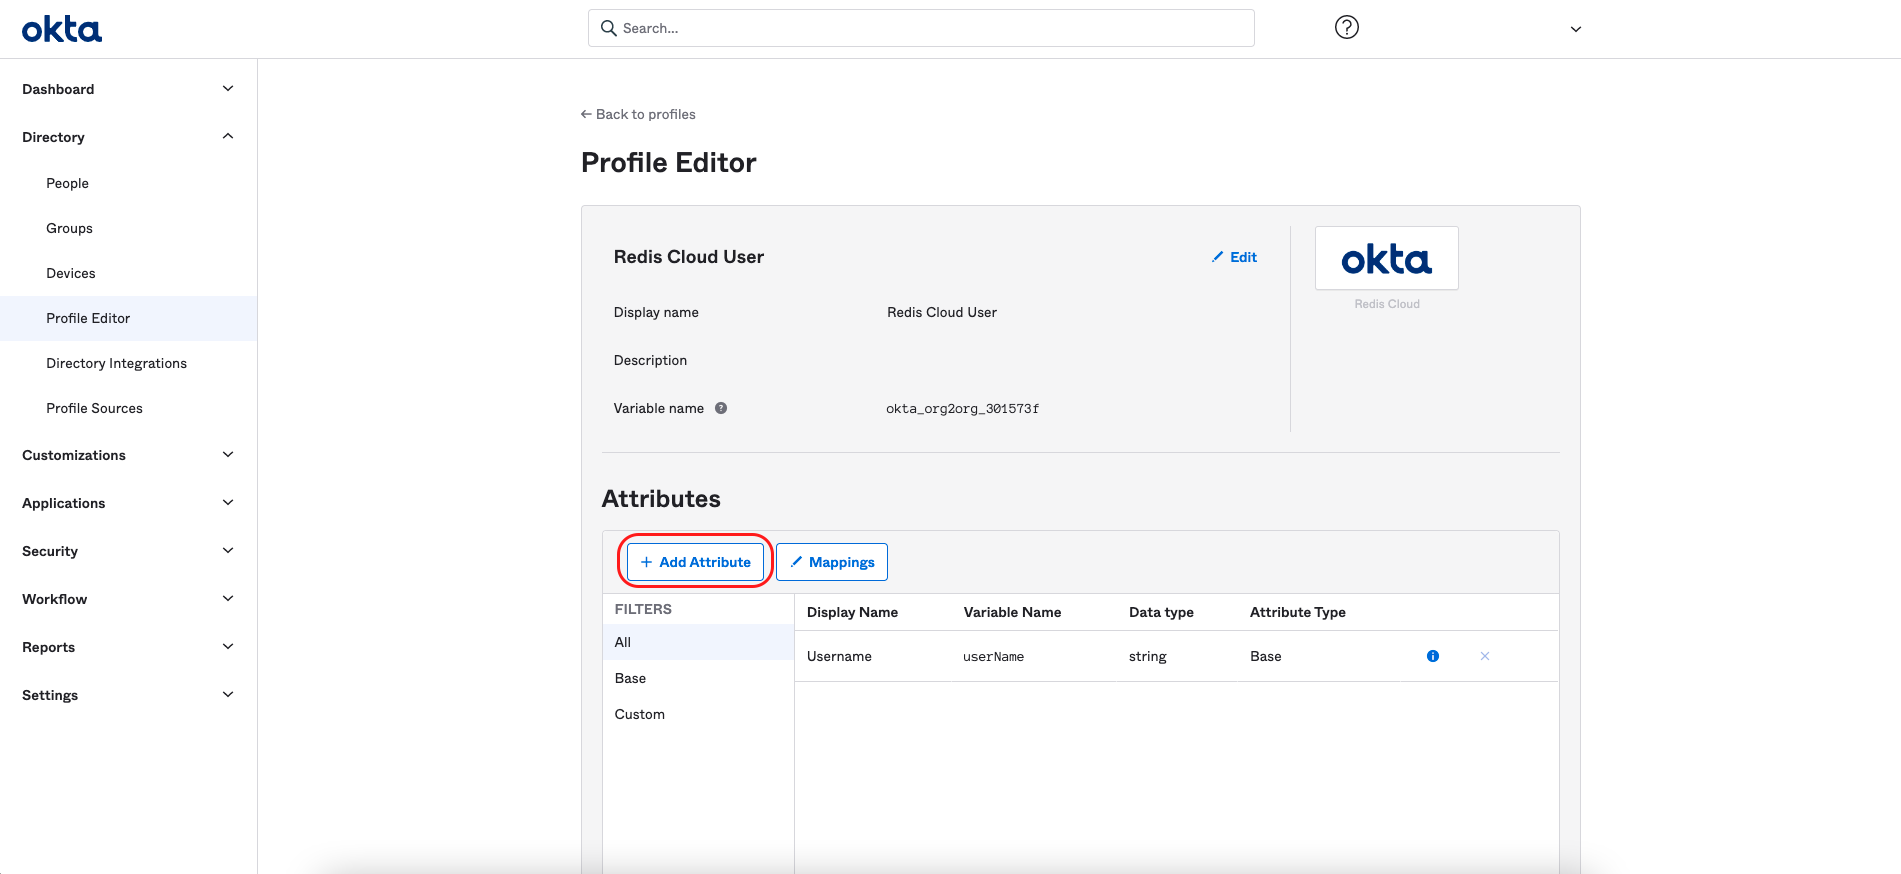Follow the Back to profiles link
1901x874 pixels.
pyautogui.click(x=638, y=114)
